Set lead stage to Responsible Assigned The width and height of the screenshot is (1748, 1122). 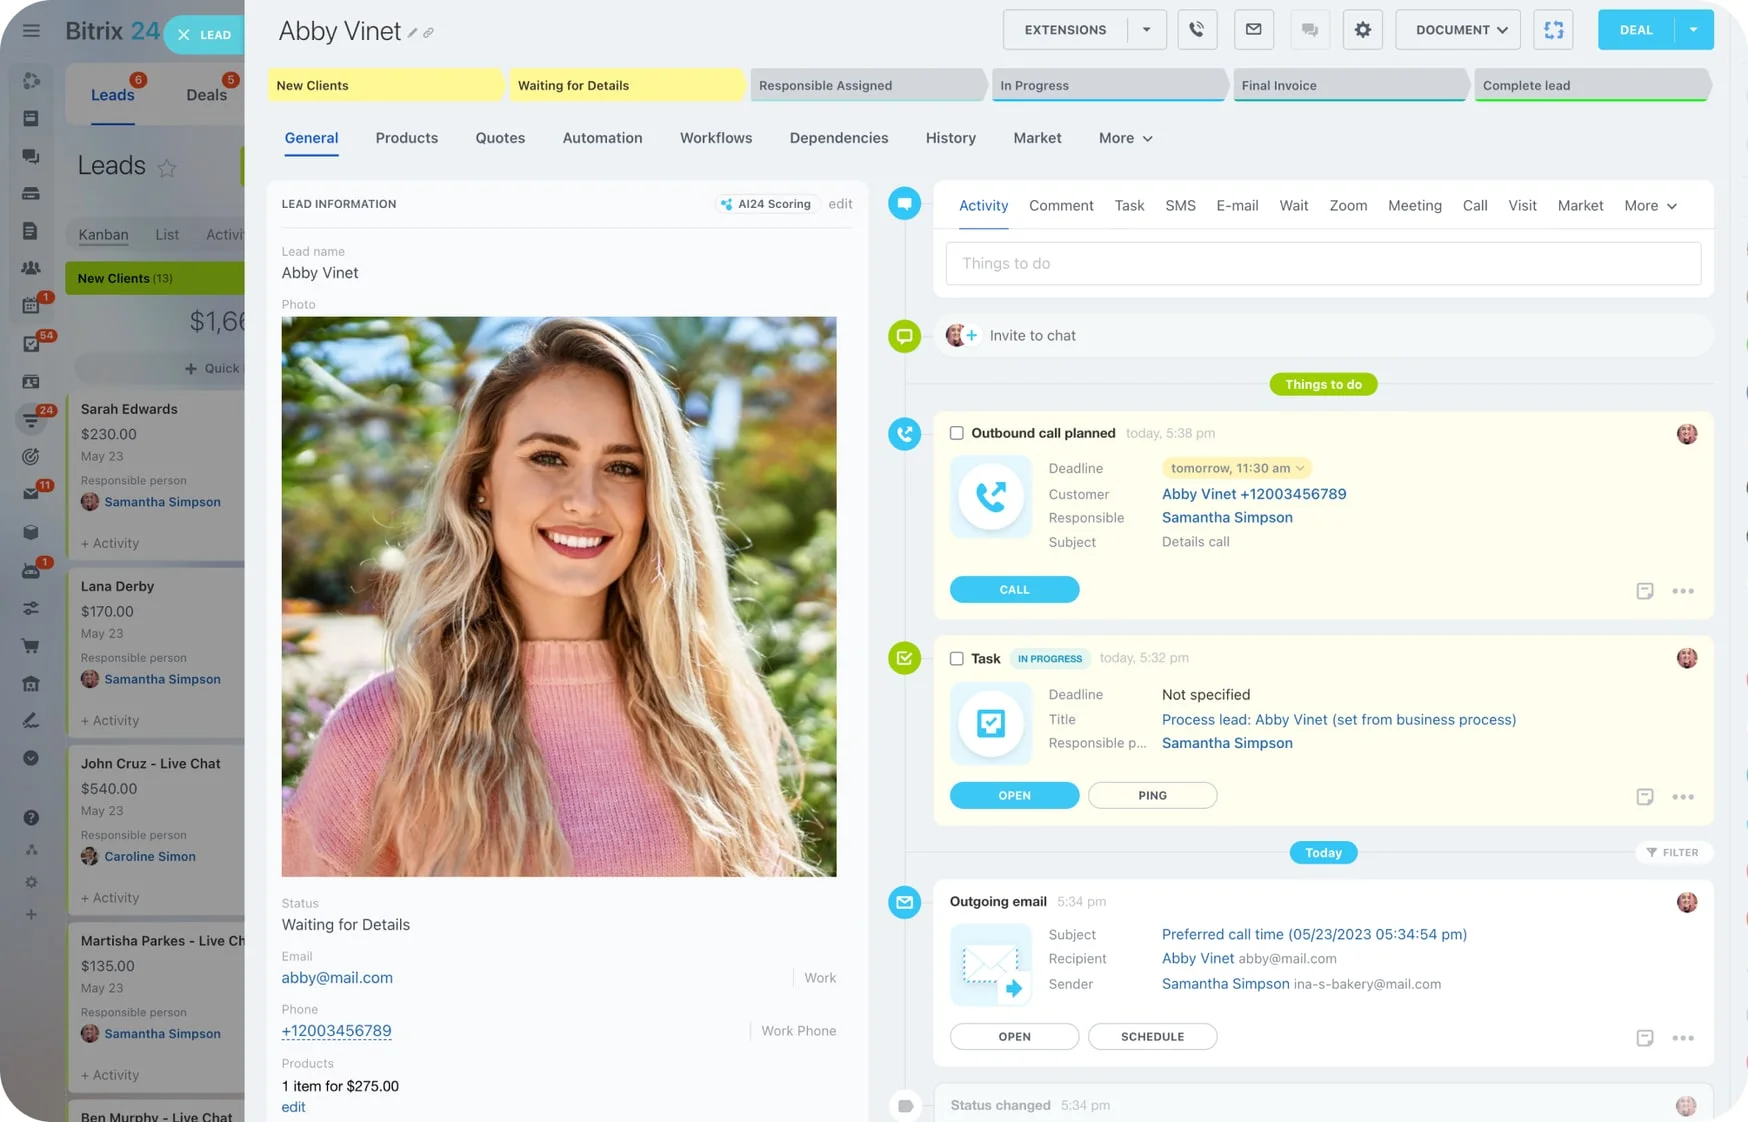pos(868,85)
